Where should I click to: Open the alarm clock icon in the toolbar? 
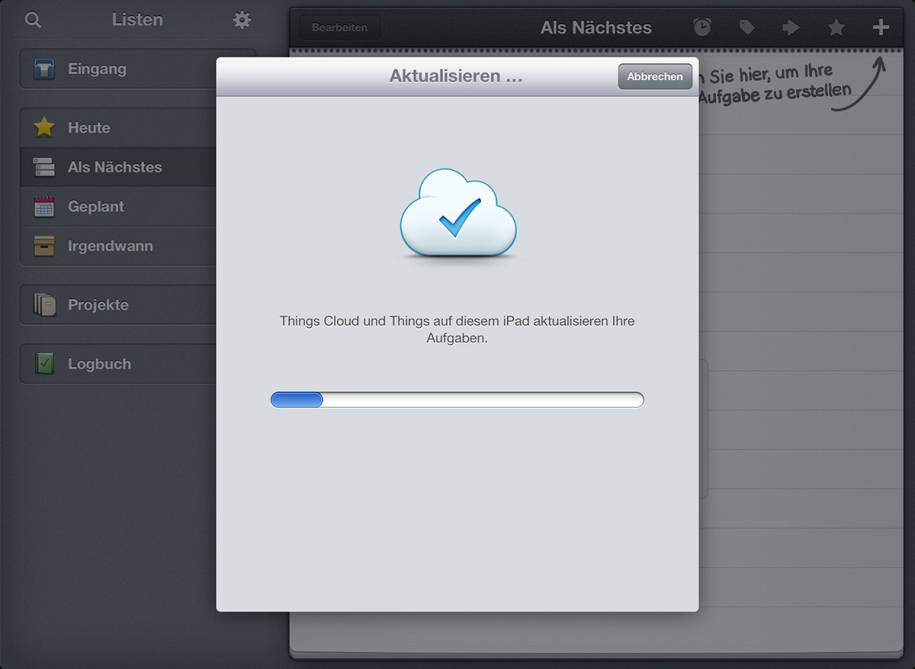pyautogui.click(x=701, y=27)
